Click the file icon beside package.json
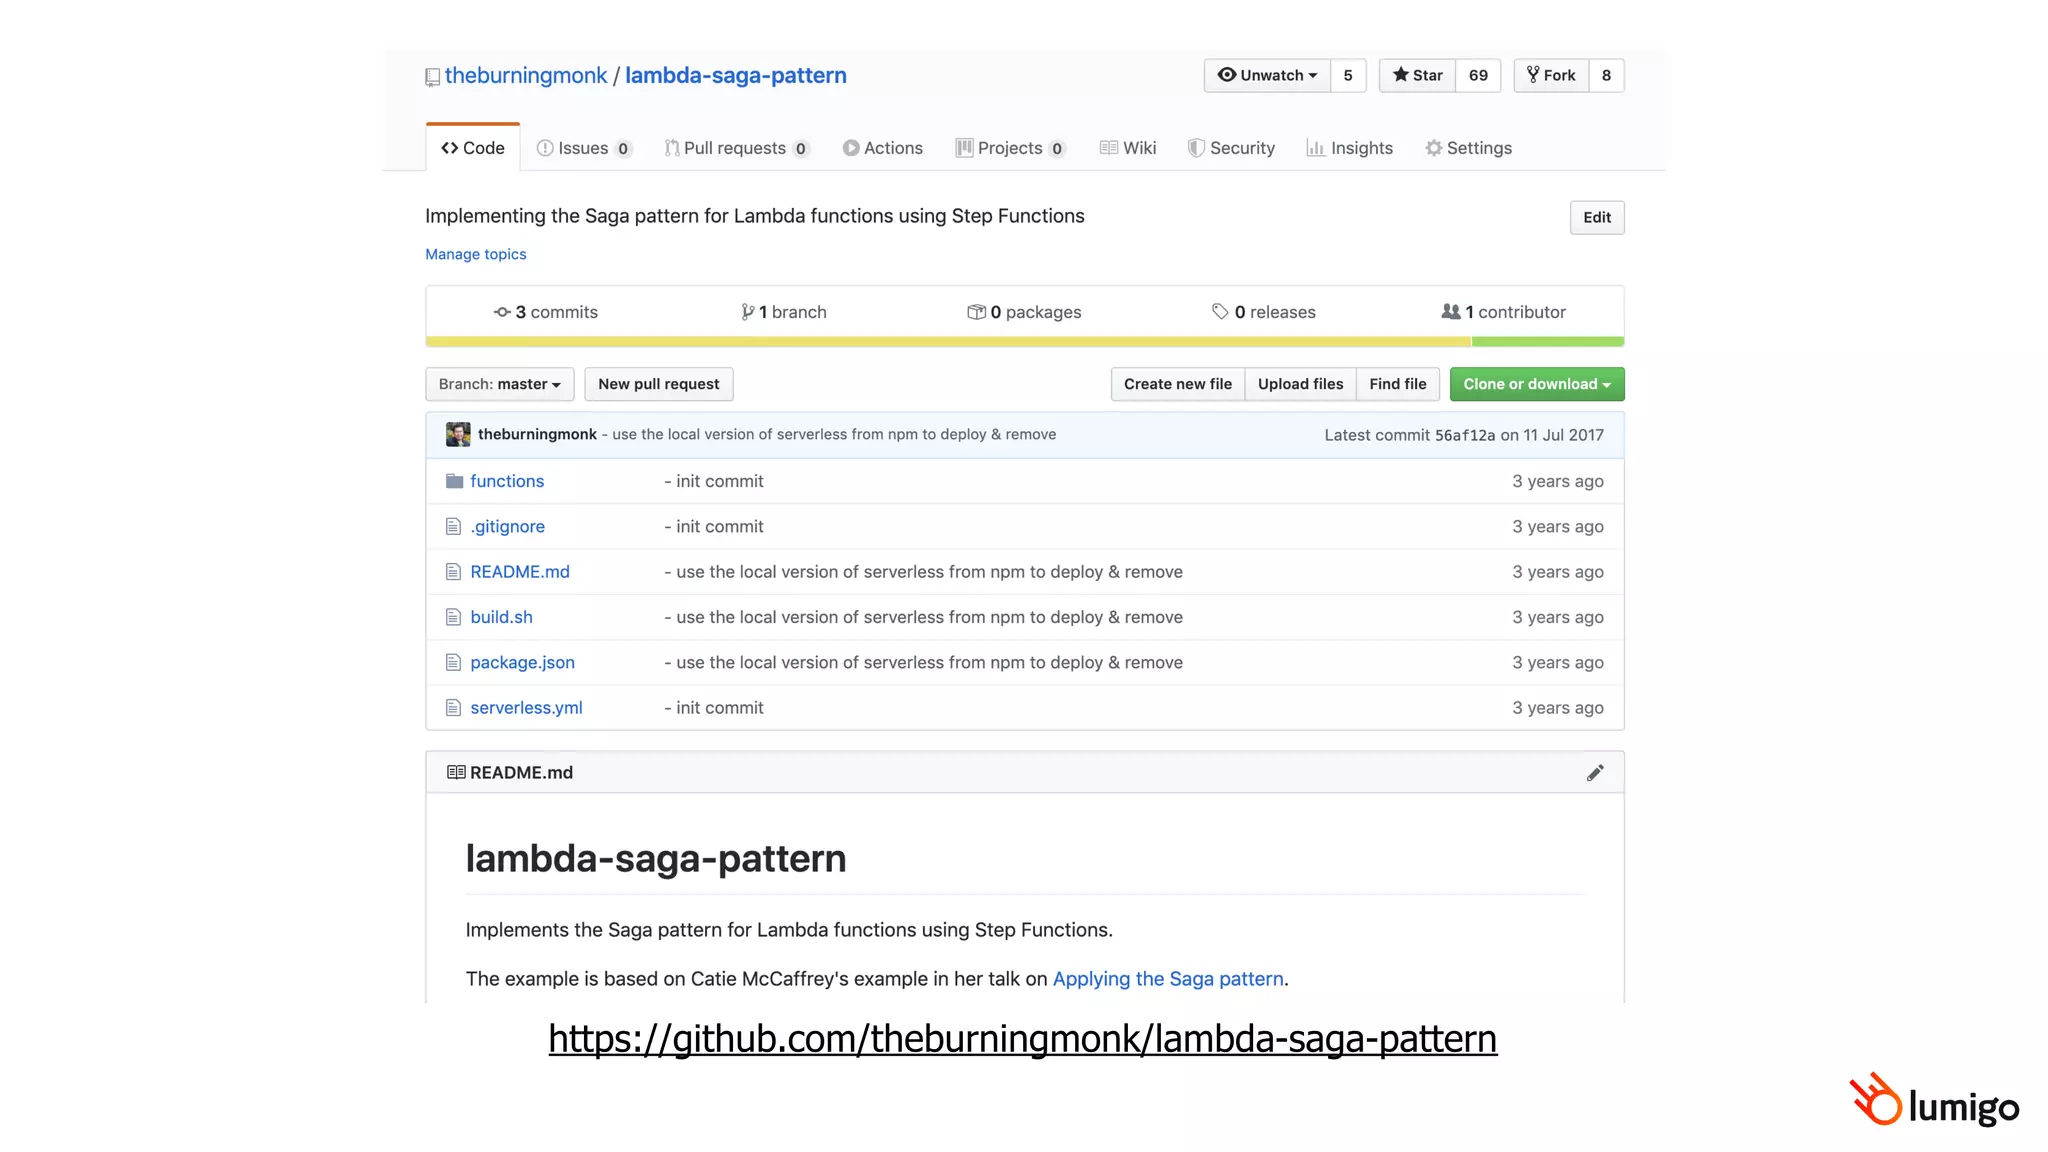The height and width of the screenshot is (1152, 2048). pos(453,662)
